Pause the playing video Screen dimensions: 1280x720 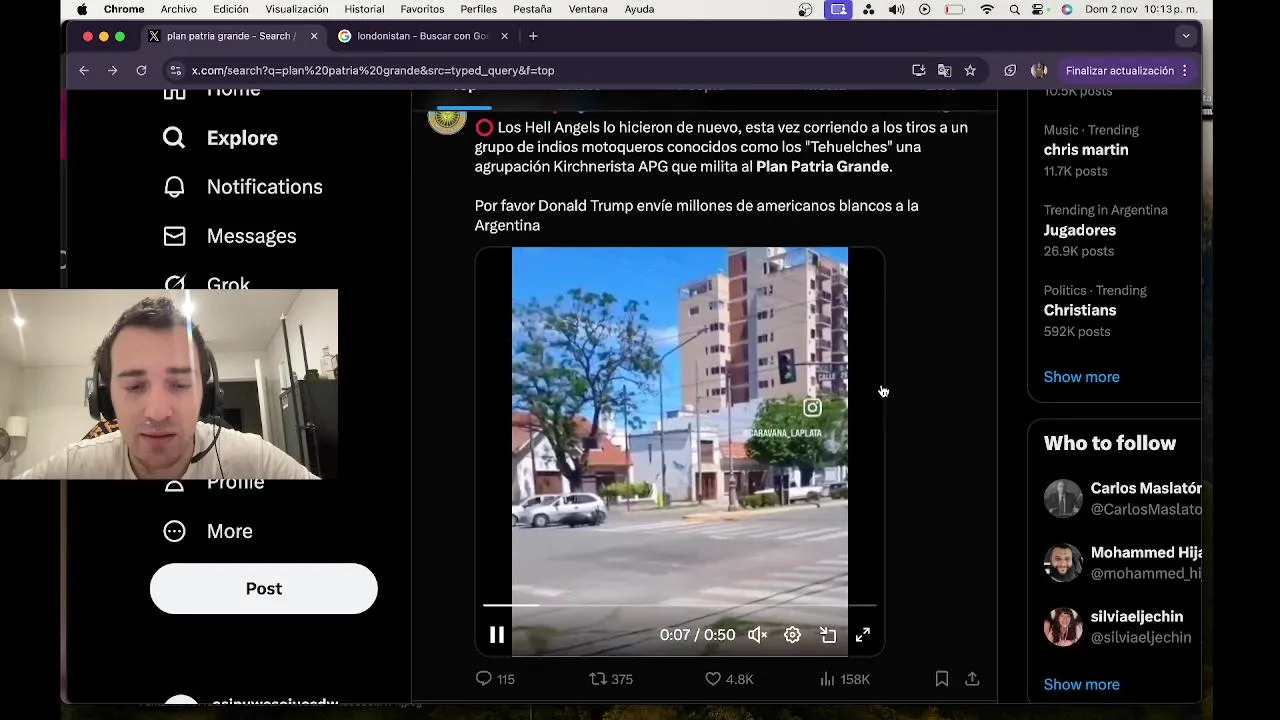click(x=497, y=635)
